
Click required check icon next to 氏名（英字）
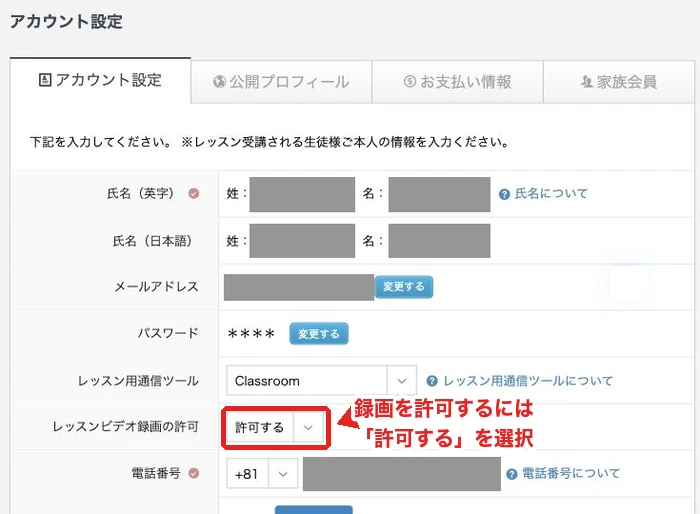pyautogui.click(x=194, y=193)
